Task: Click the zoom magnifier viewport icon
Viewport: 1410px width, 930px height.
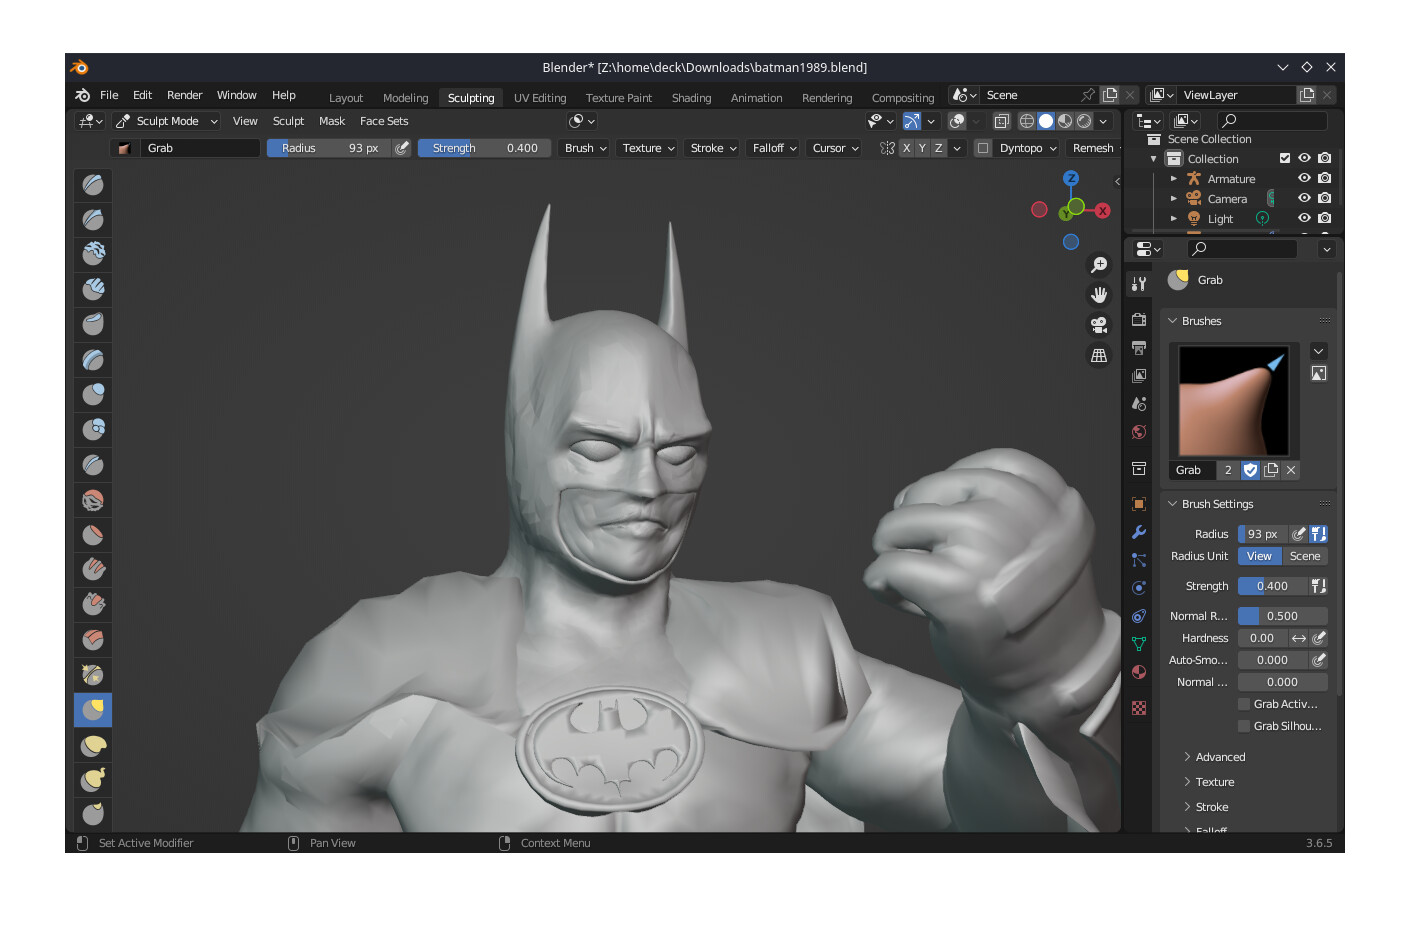Action: pyautogui.click(x=1099, y=265)
